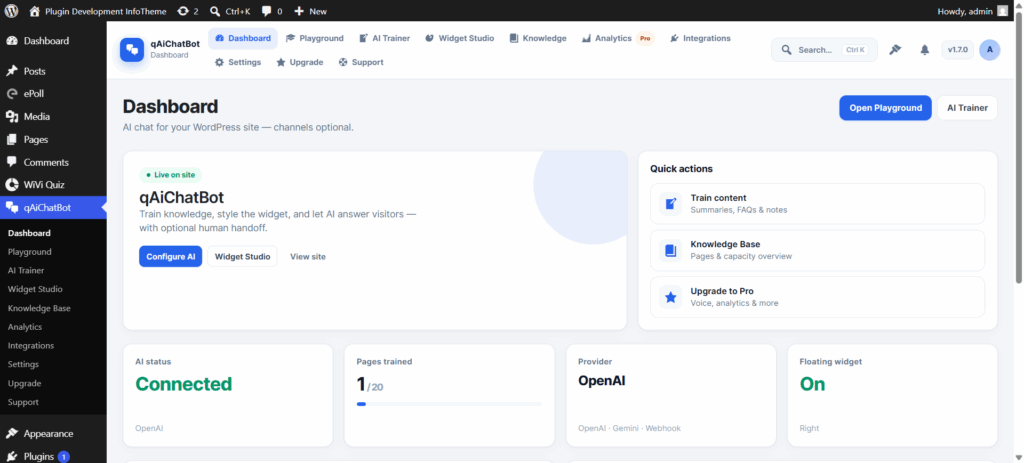Focus the Search field in plugin header
The image size is (1024, 463).
[x=824, y=50]
